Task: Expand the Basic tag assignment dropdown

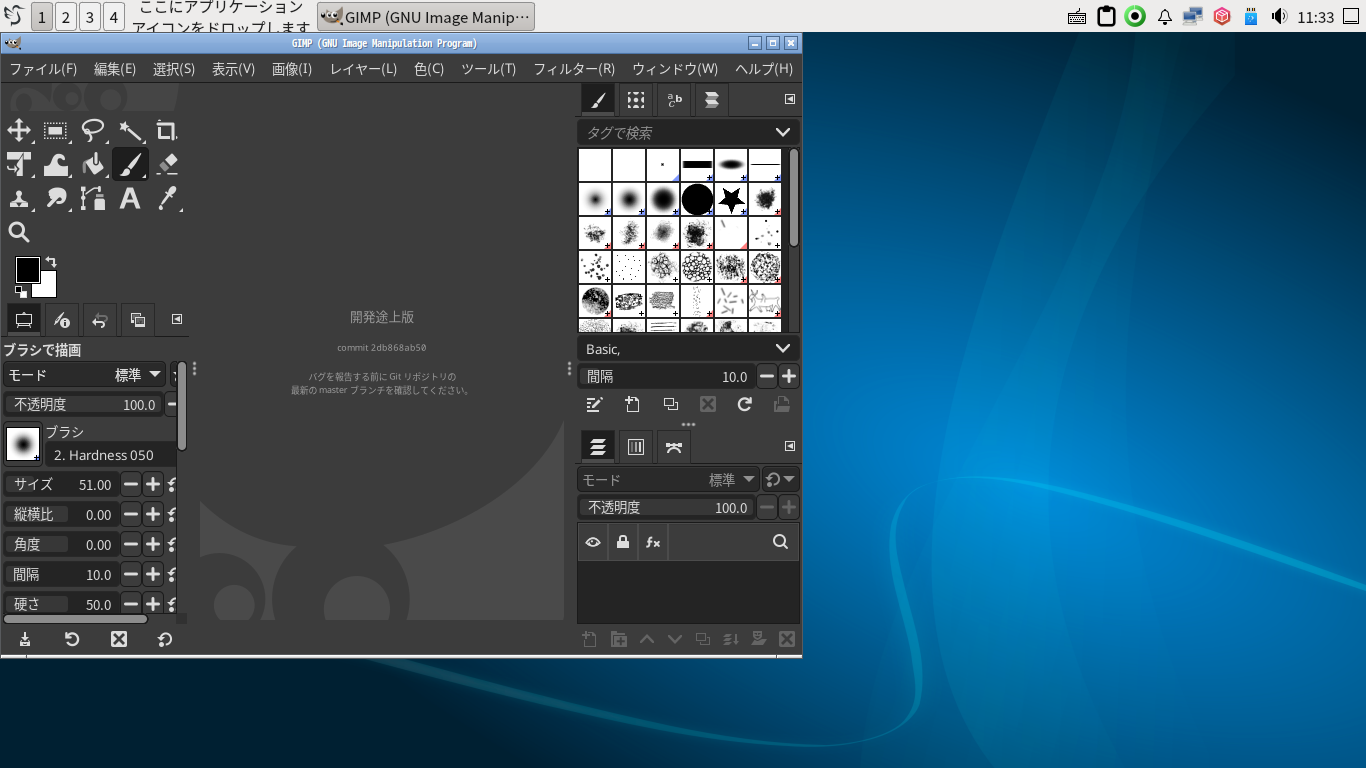Action: pyautogui.click(x=782, y=348)
